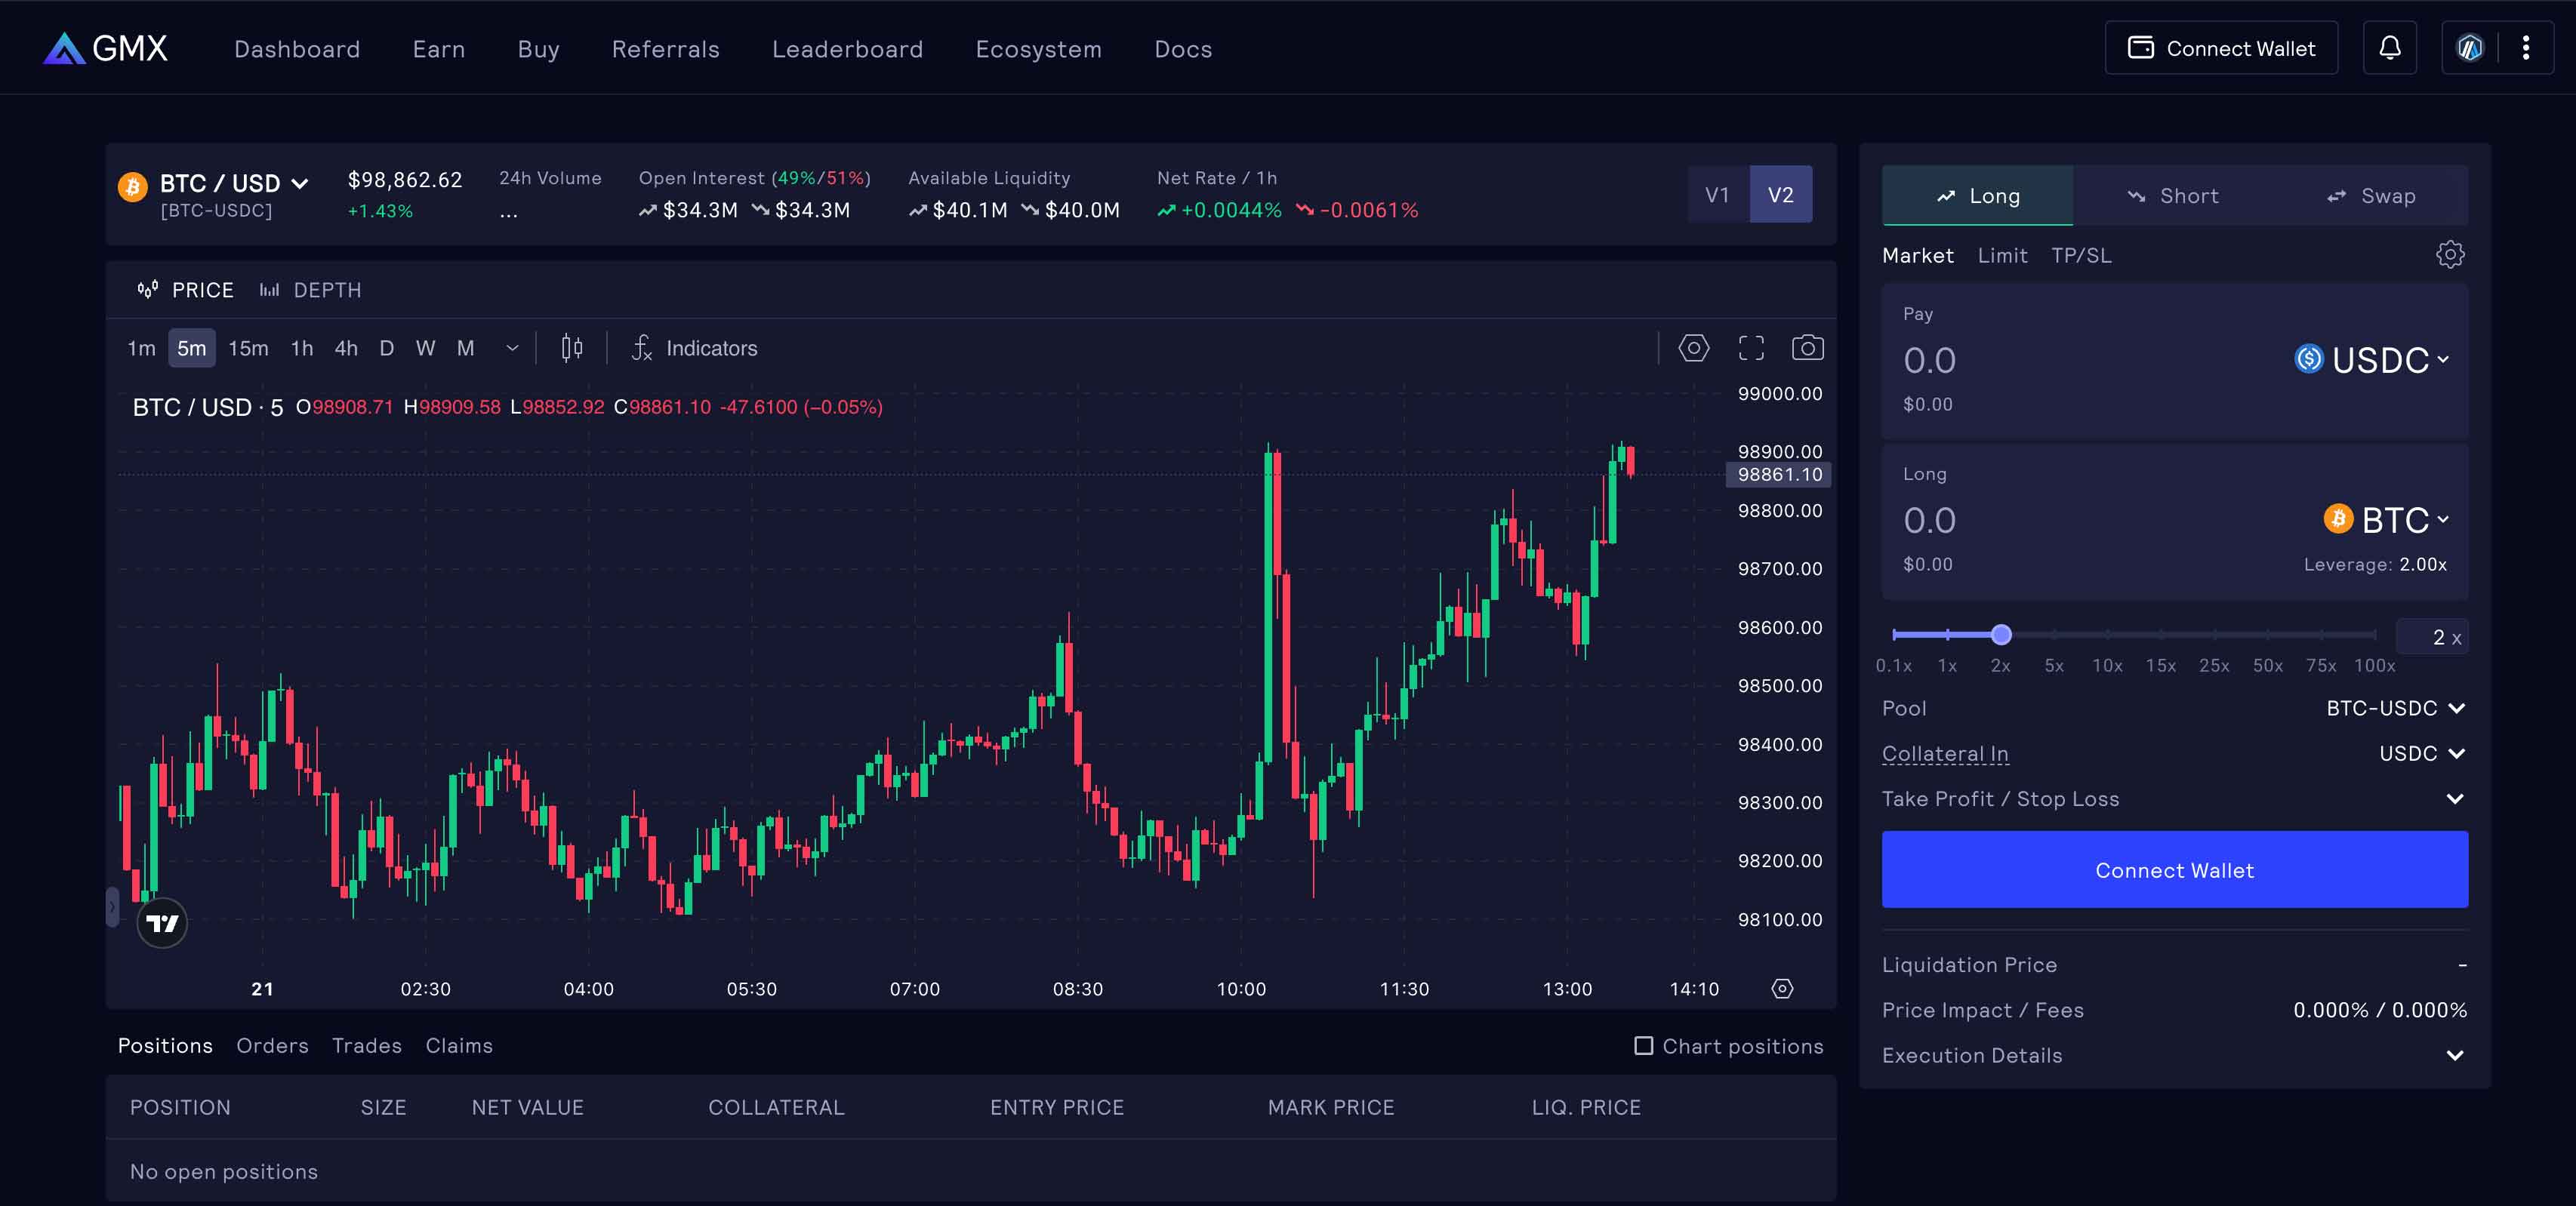Enable Chart positions checkbox
This screenshot has height=1206, width=2576.
(1643, 1045)
